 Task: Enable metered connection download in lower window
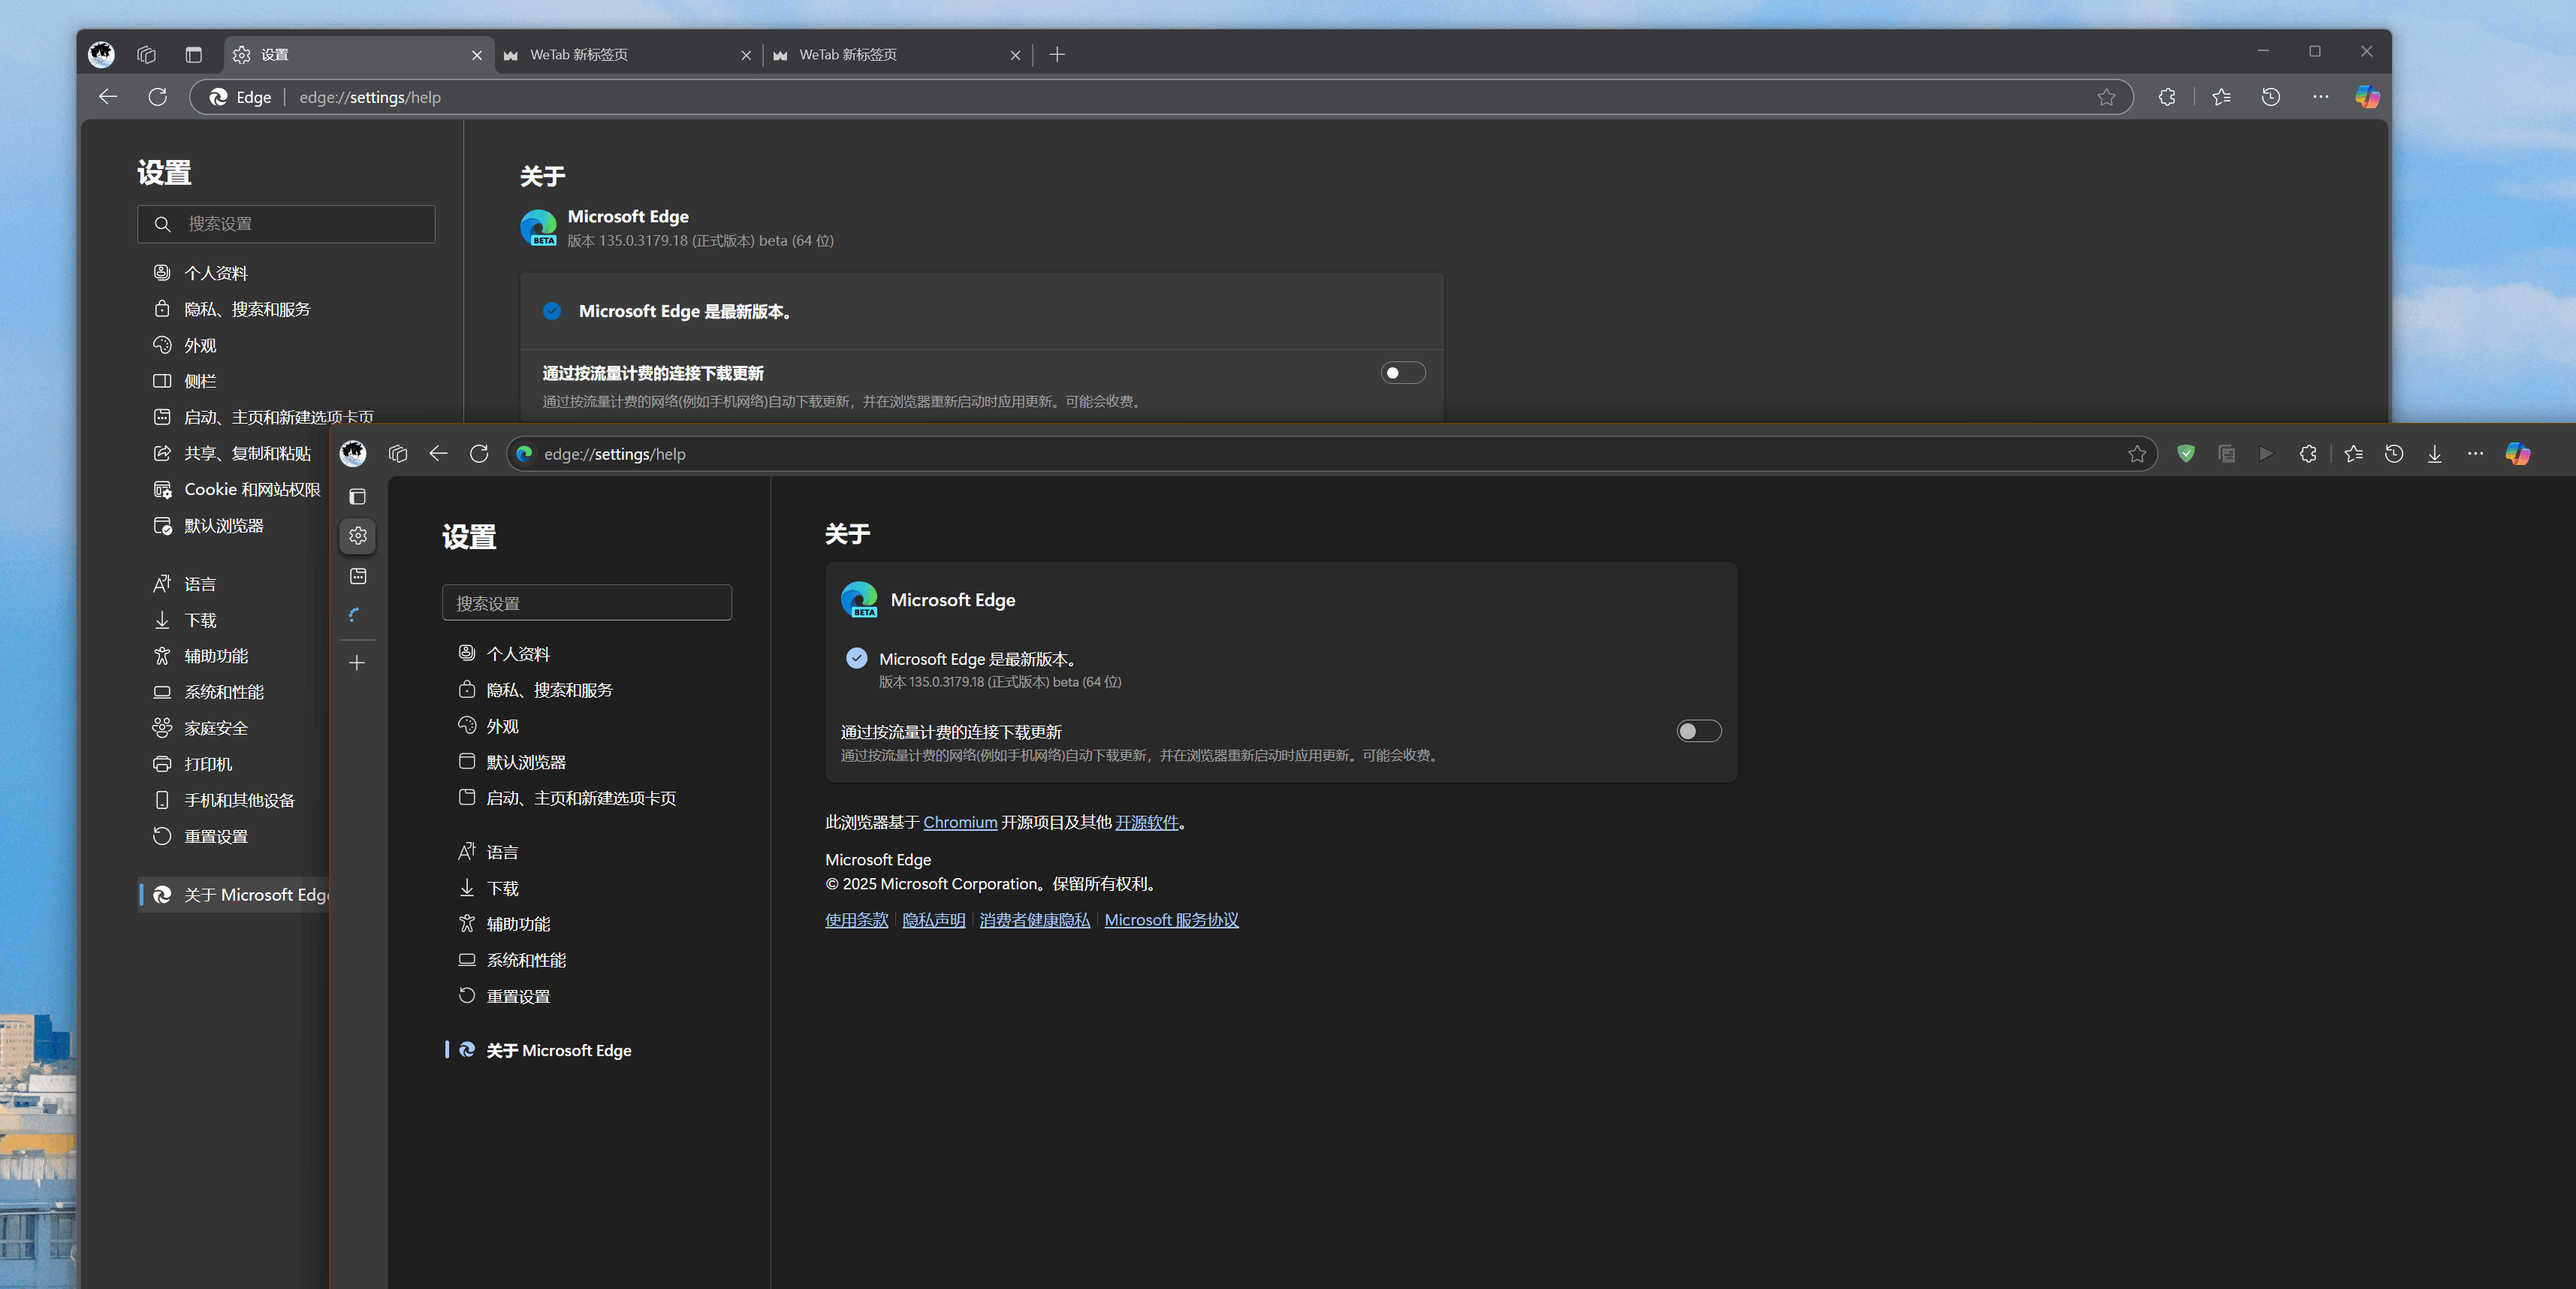pos(1698,732)
